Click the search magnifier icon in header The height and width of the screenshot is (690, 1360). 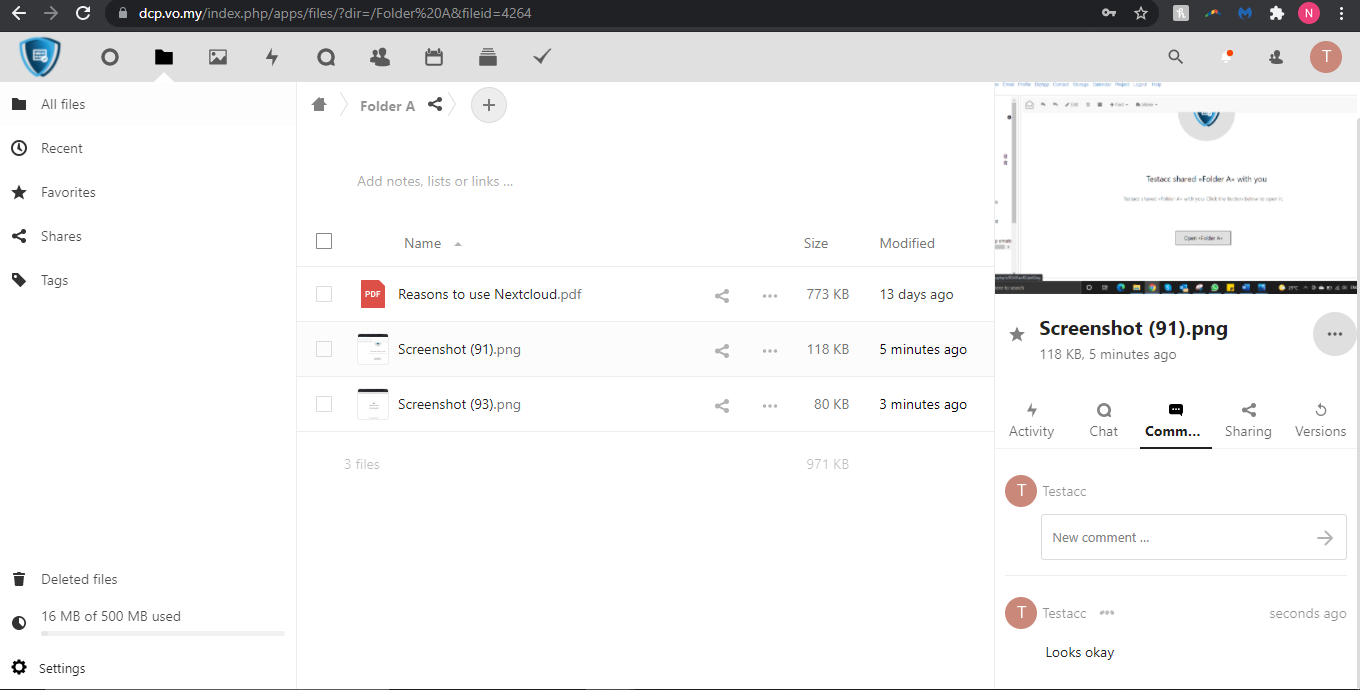pyautogui.click(x=1176, y=58)
